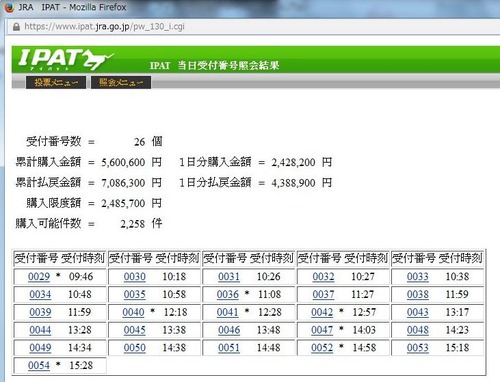Open receipt number 0034 link
Viewport: 500px width, 382px height.
(40, 294)
